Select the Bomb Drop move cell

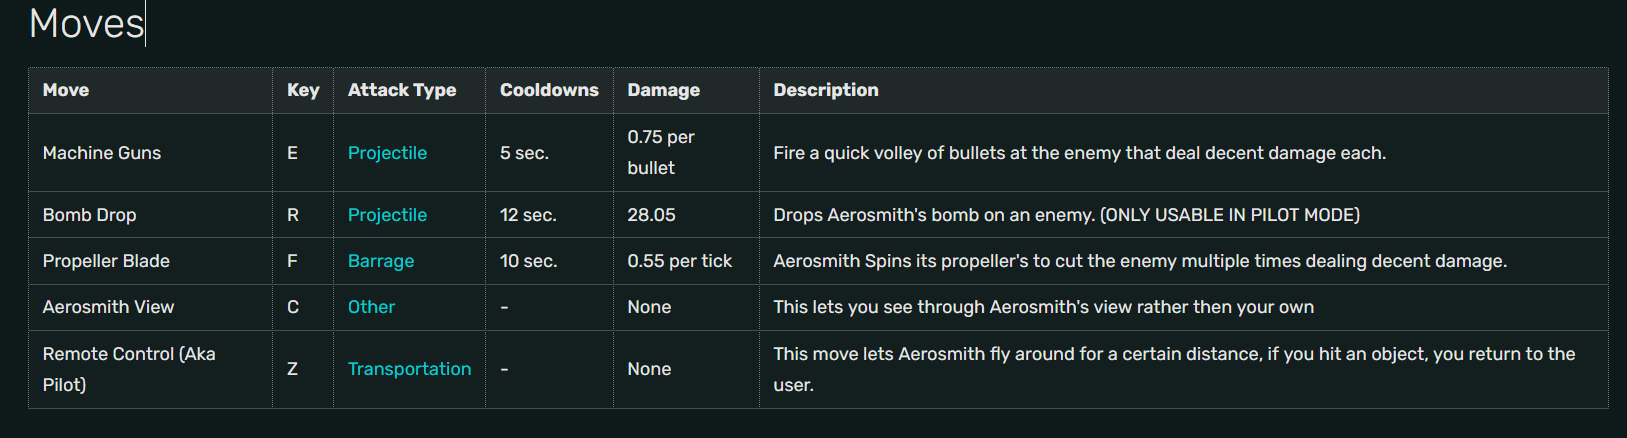[90, 215]
